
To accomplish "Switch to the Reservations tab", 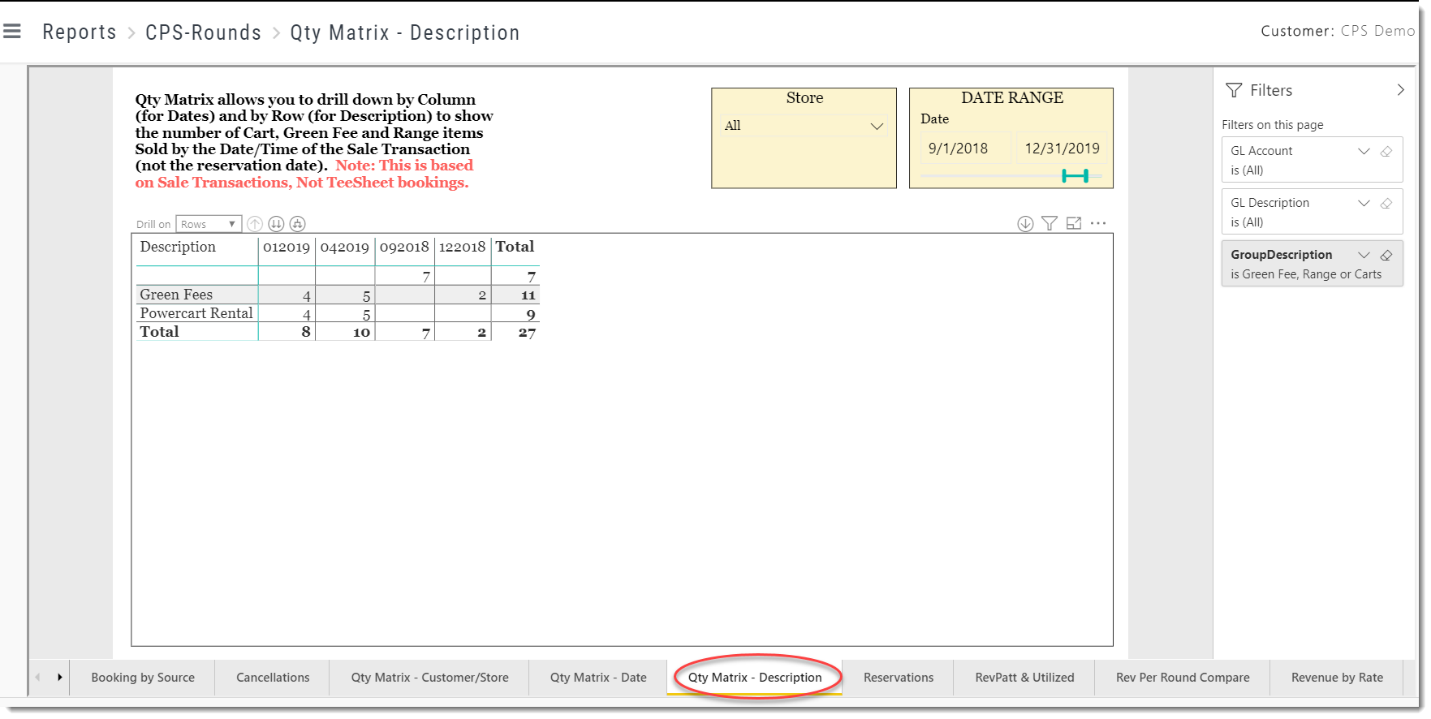I will click(x=898, y=677).
